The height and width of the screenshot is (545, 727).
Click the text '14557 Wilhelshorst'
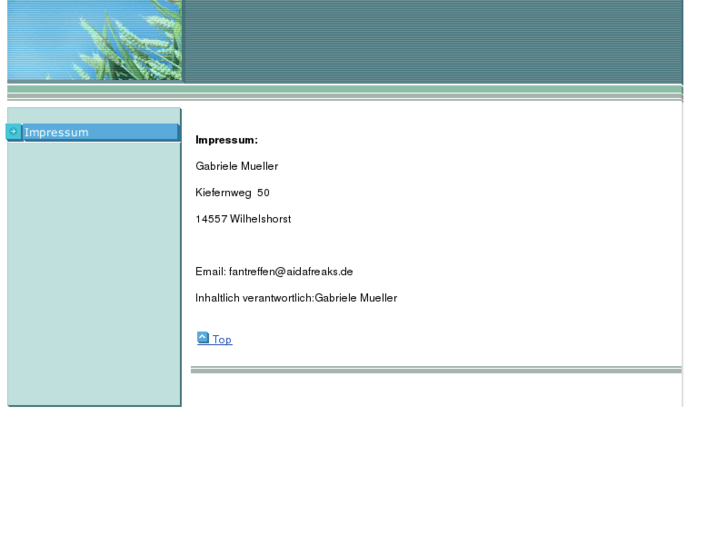(243, 219)
